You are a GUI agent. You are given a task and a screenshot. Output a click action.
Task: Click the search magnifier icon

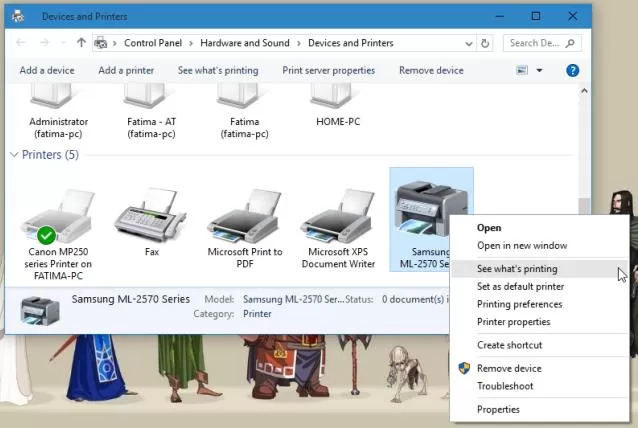pyautogui.click(x=570, y=43)
